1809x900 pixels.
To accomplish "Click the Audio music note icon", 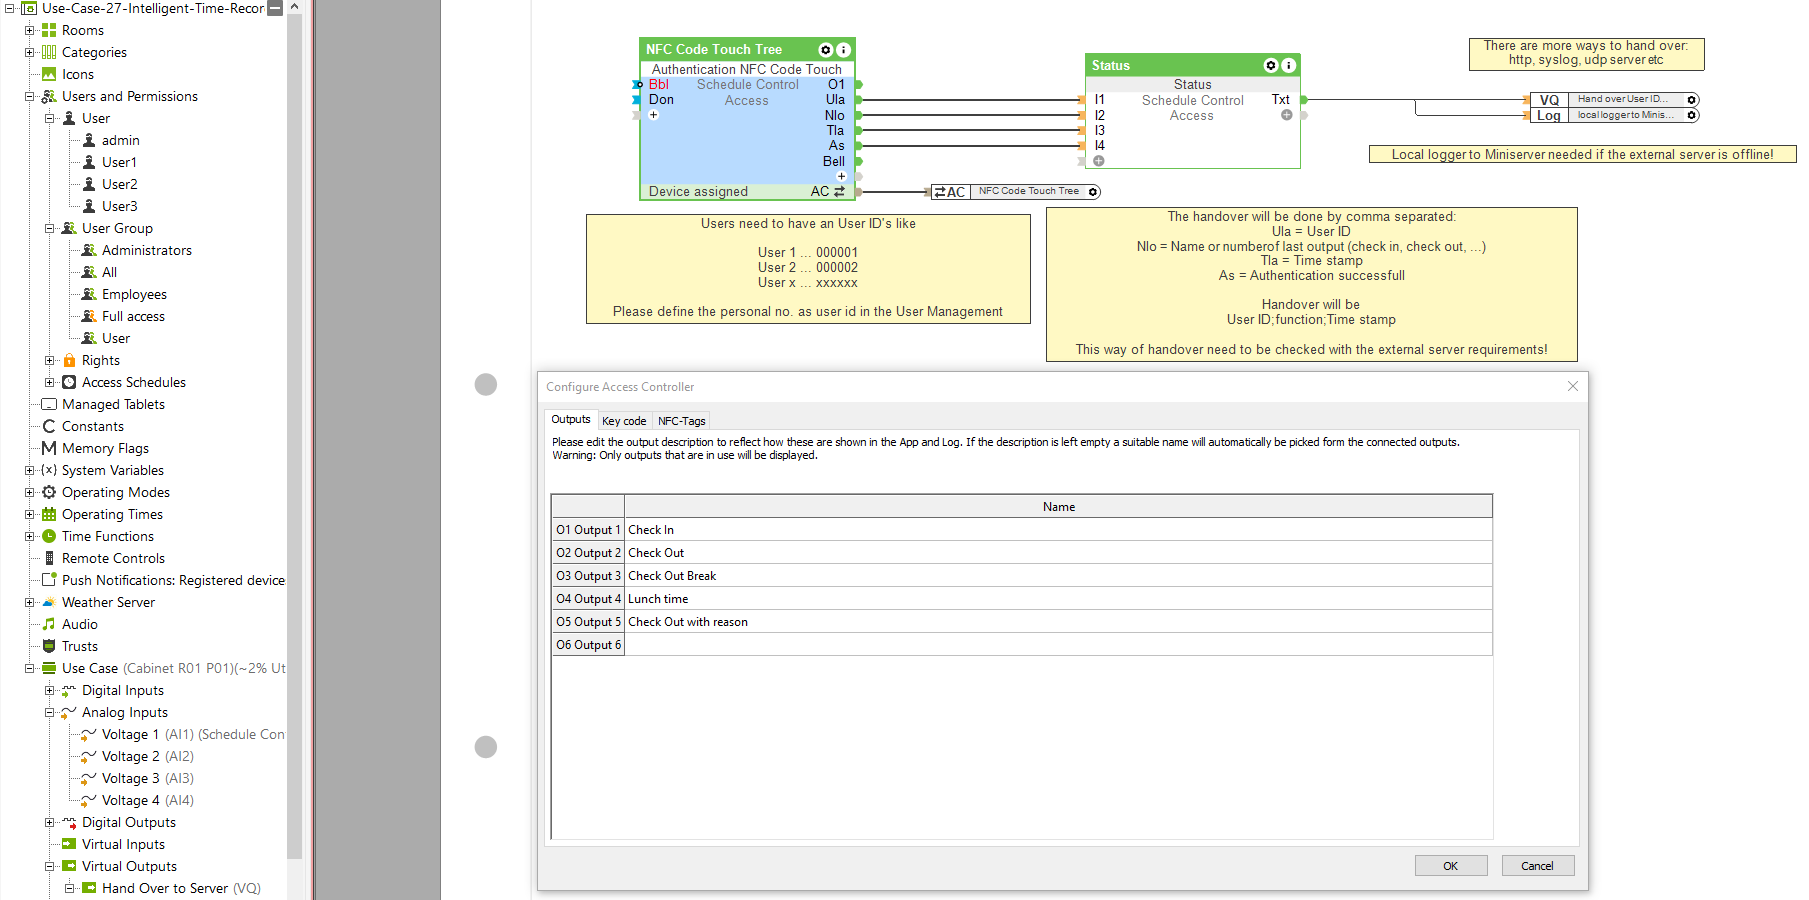I will (x=49, y=625).
